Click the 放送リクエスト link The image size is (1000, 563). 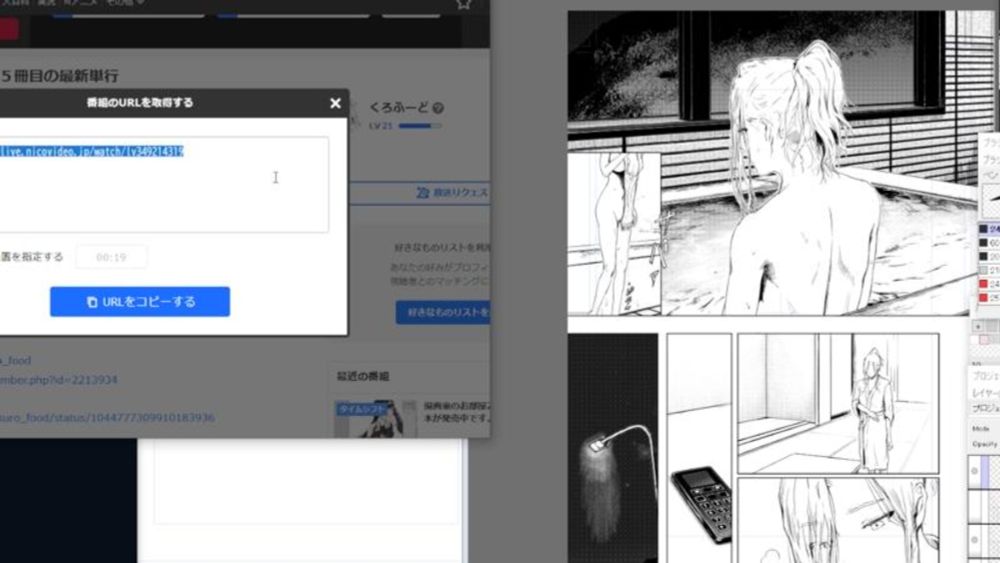[x=452, y=193]
